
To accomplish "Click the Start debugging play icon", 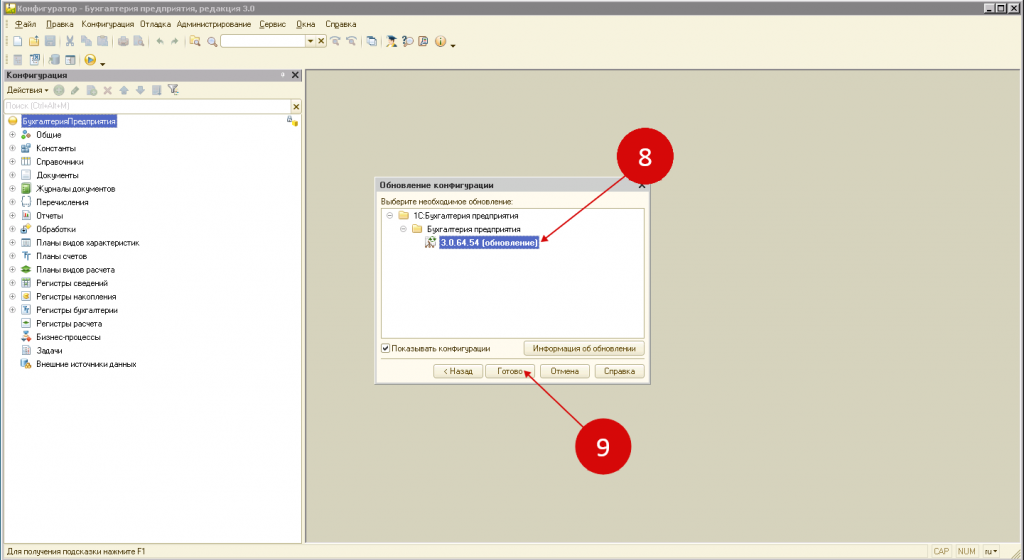I will point(90,59).
